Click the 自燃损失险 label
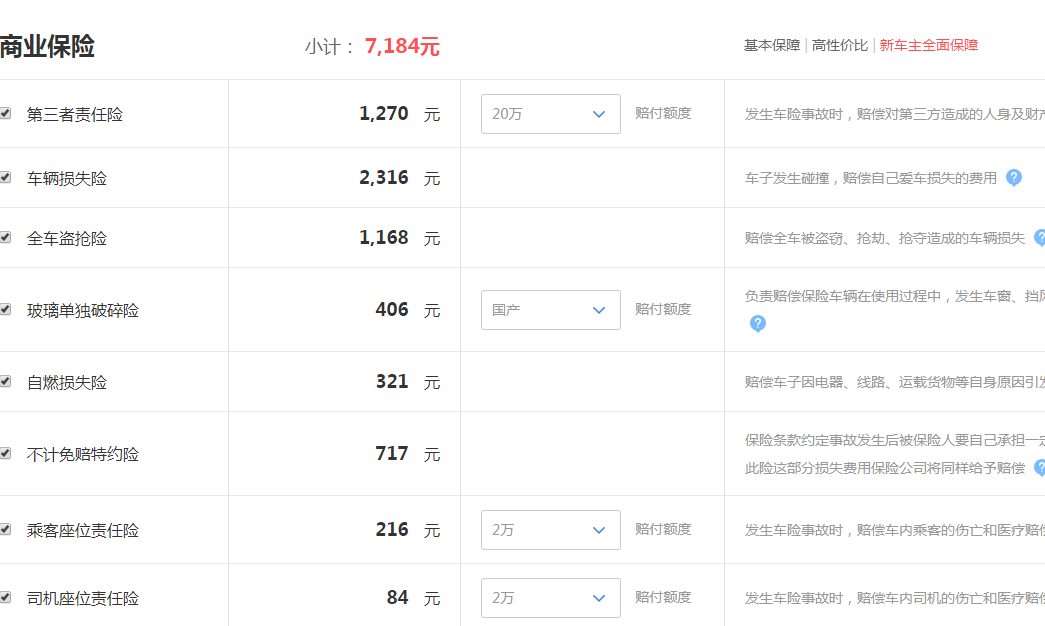This screenshot has width=1045, height=626. [67, 383]
